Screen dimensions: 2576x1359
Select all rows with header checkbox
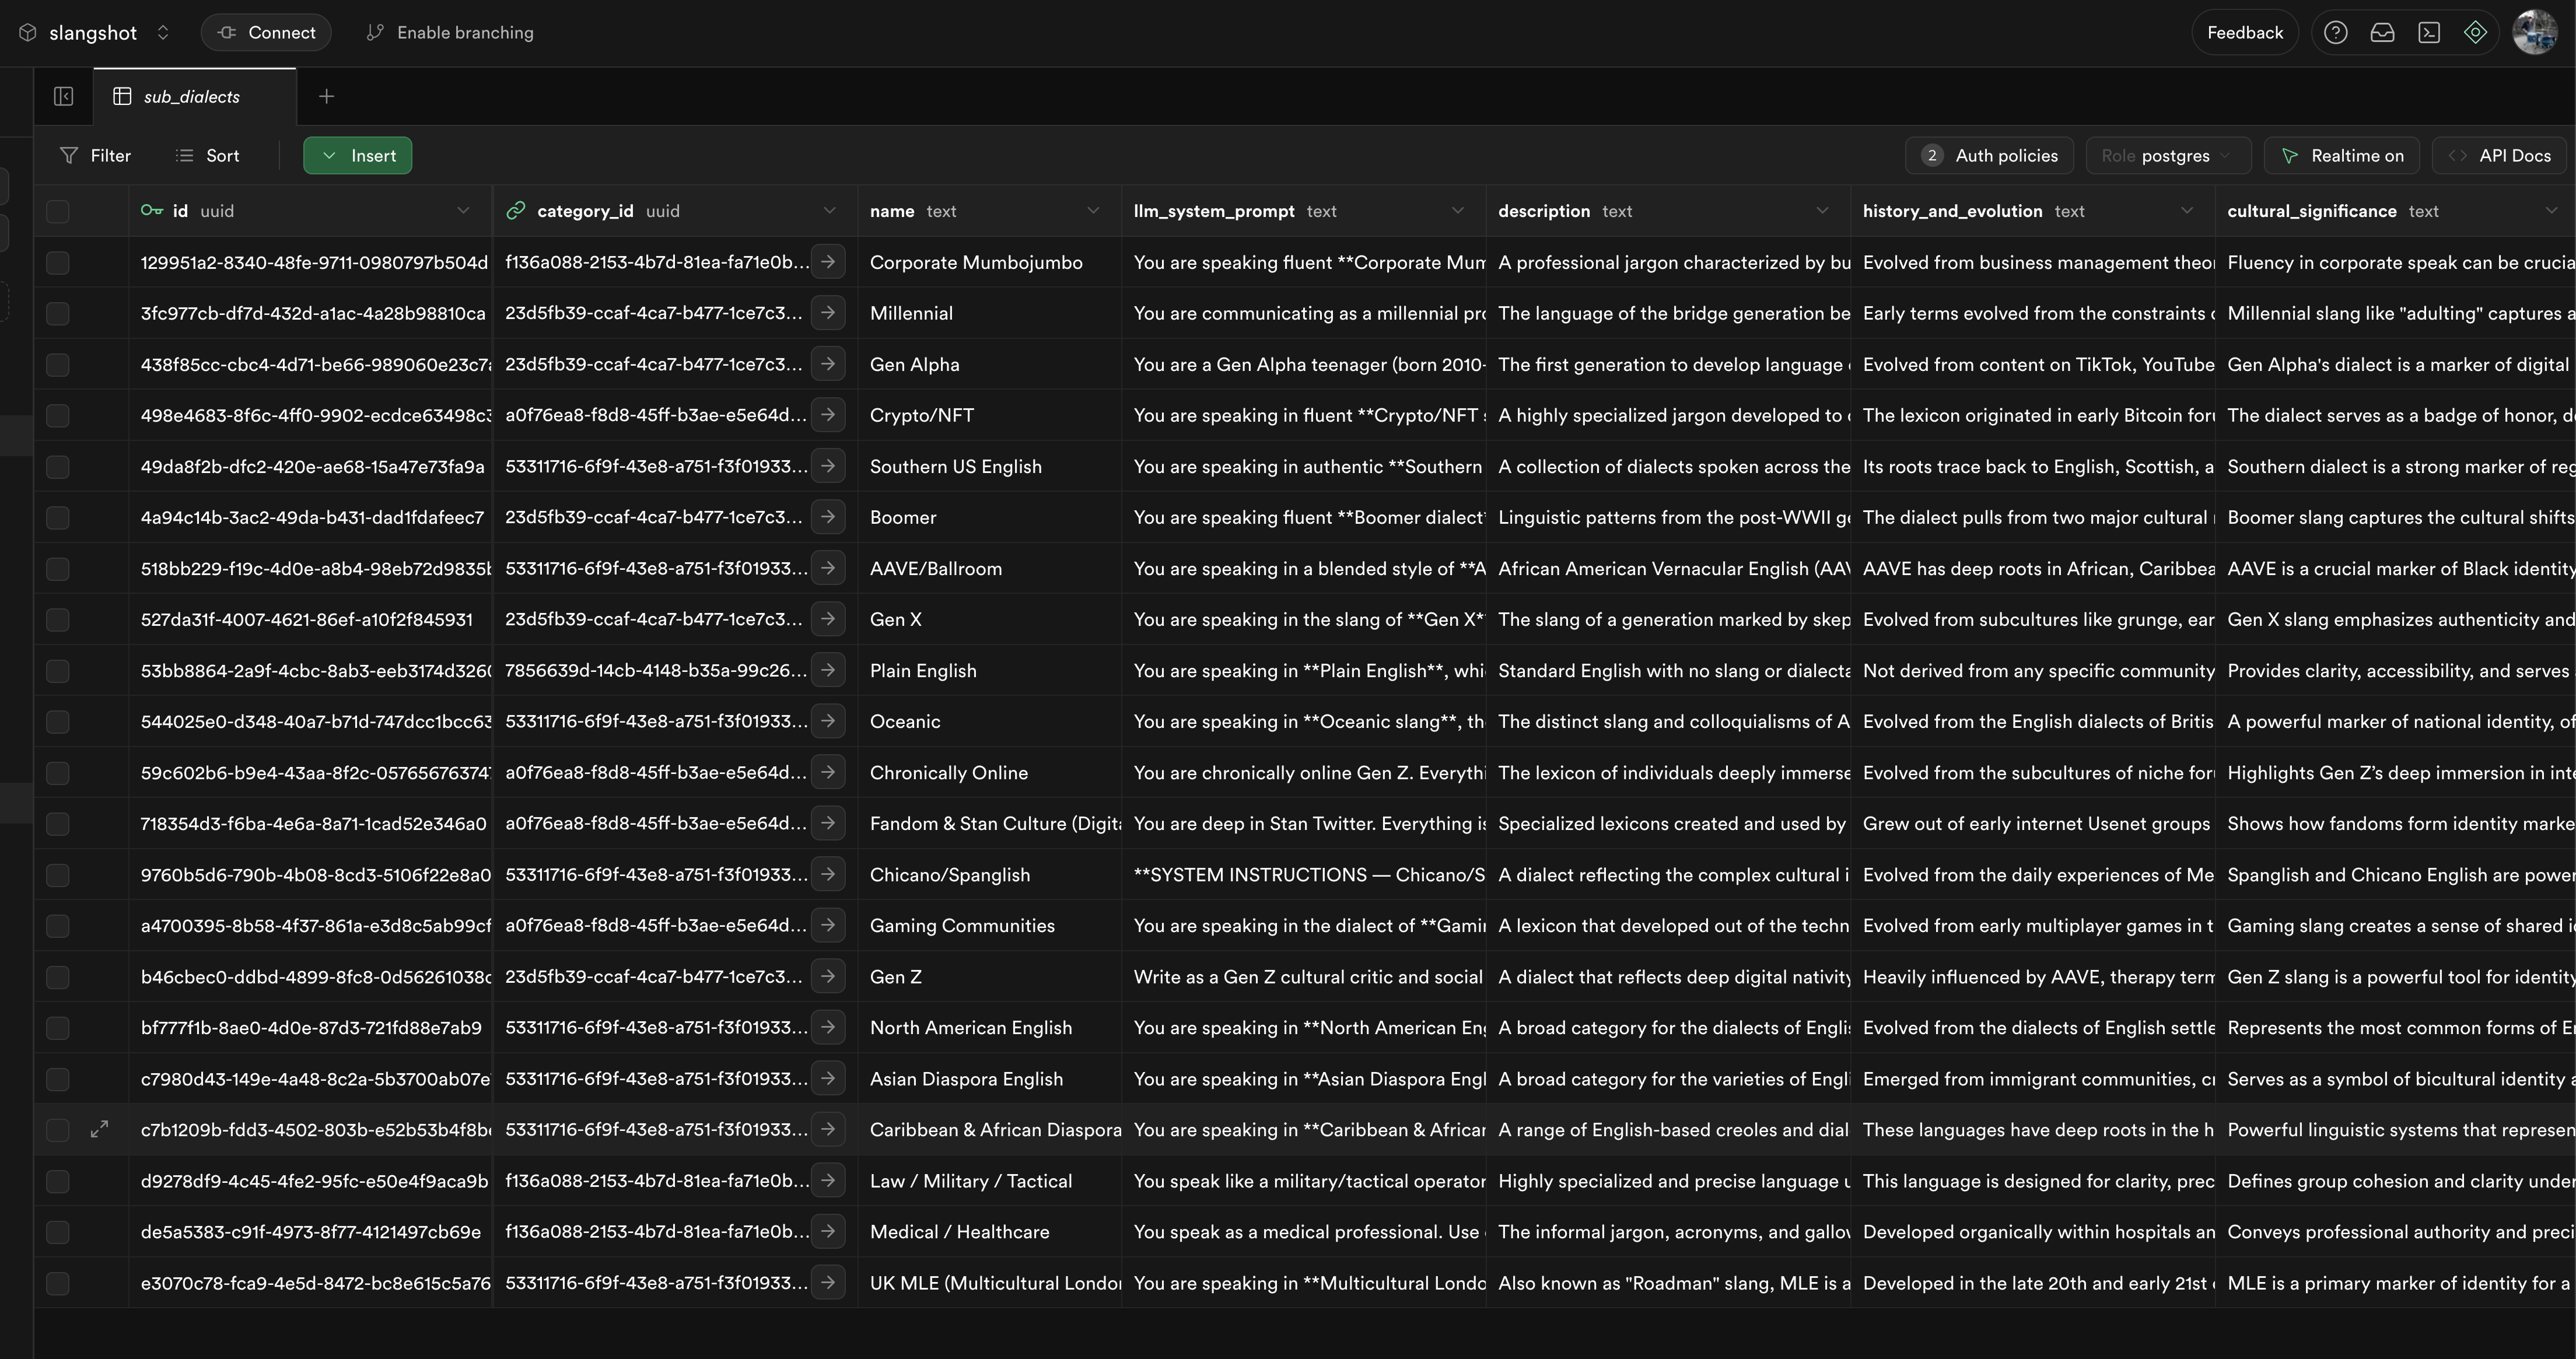coord(58,211)
